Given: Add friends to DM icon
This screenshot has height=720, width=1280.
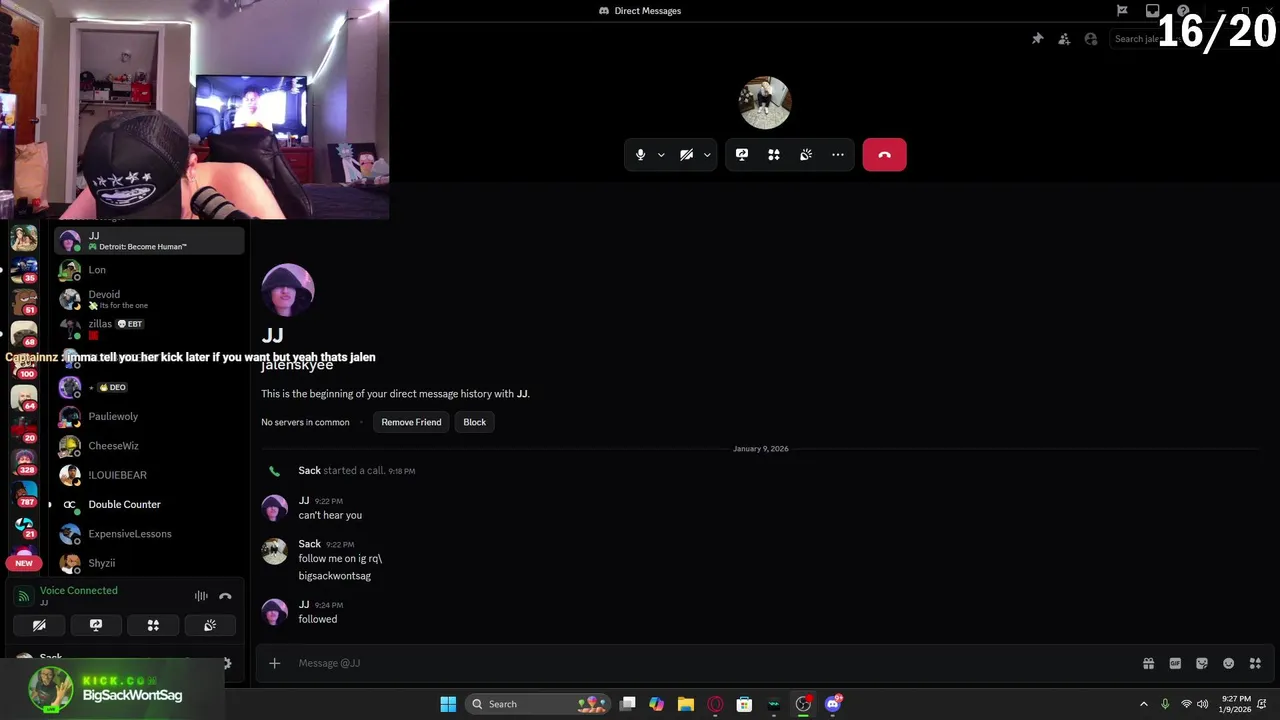Looking at the screenshot, I should (x=1064, y=39).
